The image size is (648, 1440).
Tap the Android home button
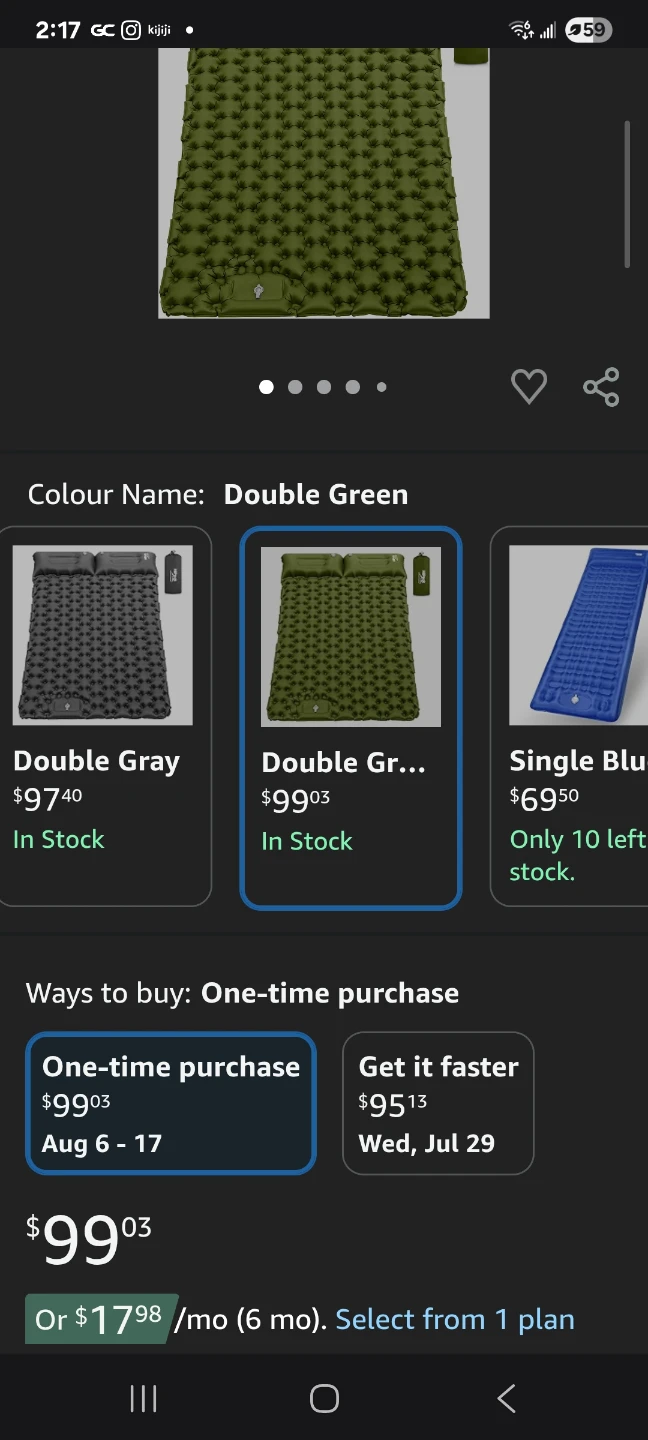[324, 1398]
